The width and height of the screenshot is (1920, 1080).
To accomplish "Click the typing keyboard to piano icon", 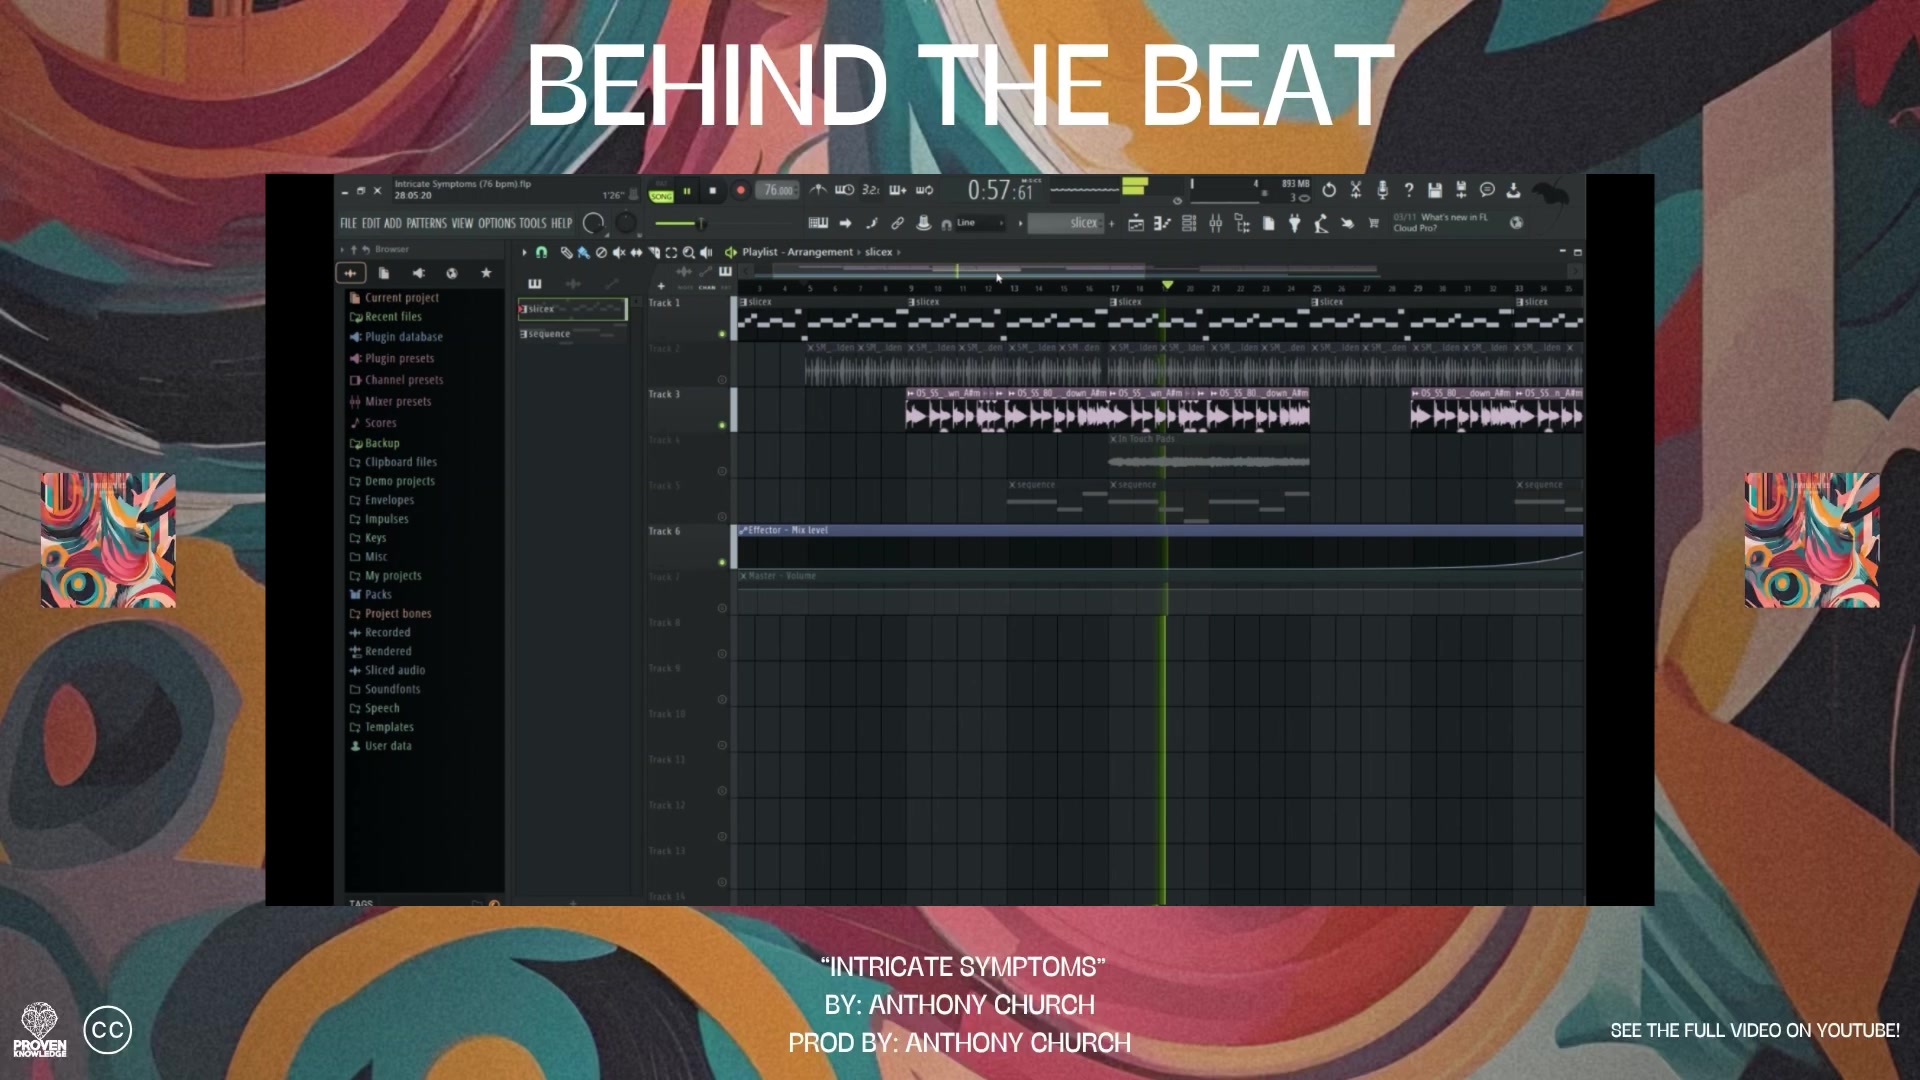I will click(x=818, y=223).
